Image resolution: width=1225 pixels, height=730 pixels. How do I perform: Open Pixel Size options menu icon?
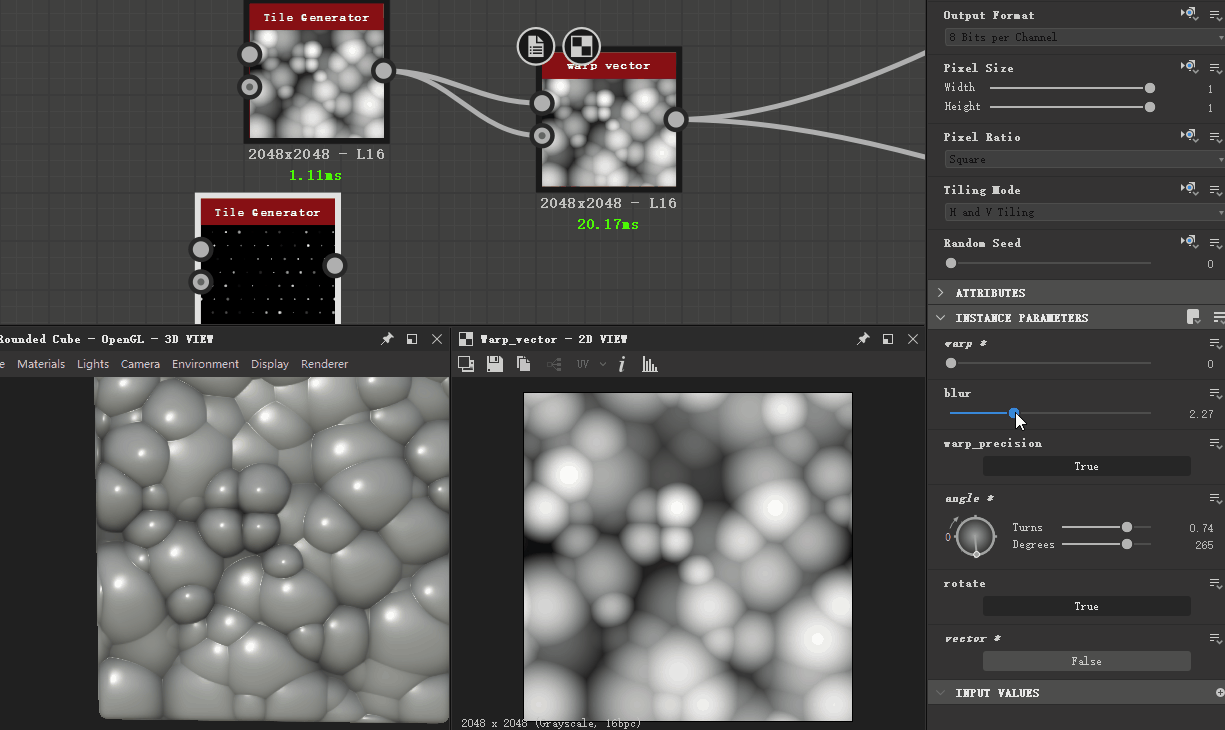(1215, 68)
